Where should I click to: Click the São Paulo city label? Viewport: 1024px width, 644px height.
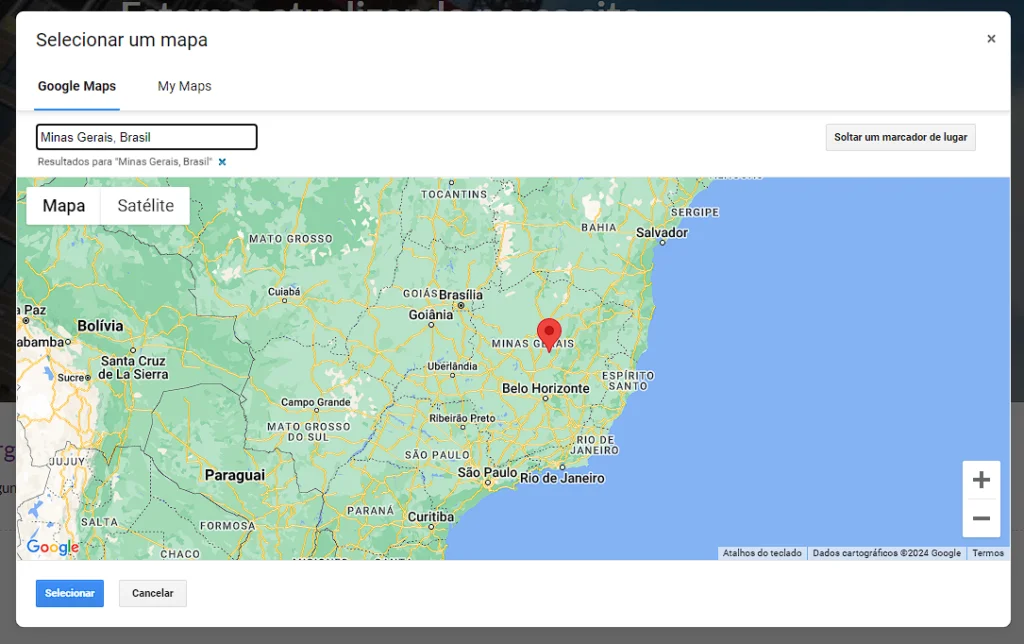click(487, 472)
